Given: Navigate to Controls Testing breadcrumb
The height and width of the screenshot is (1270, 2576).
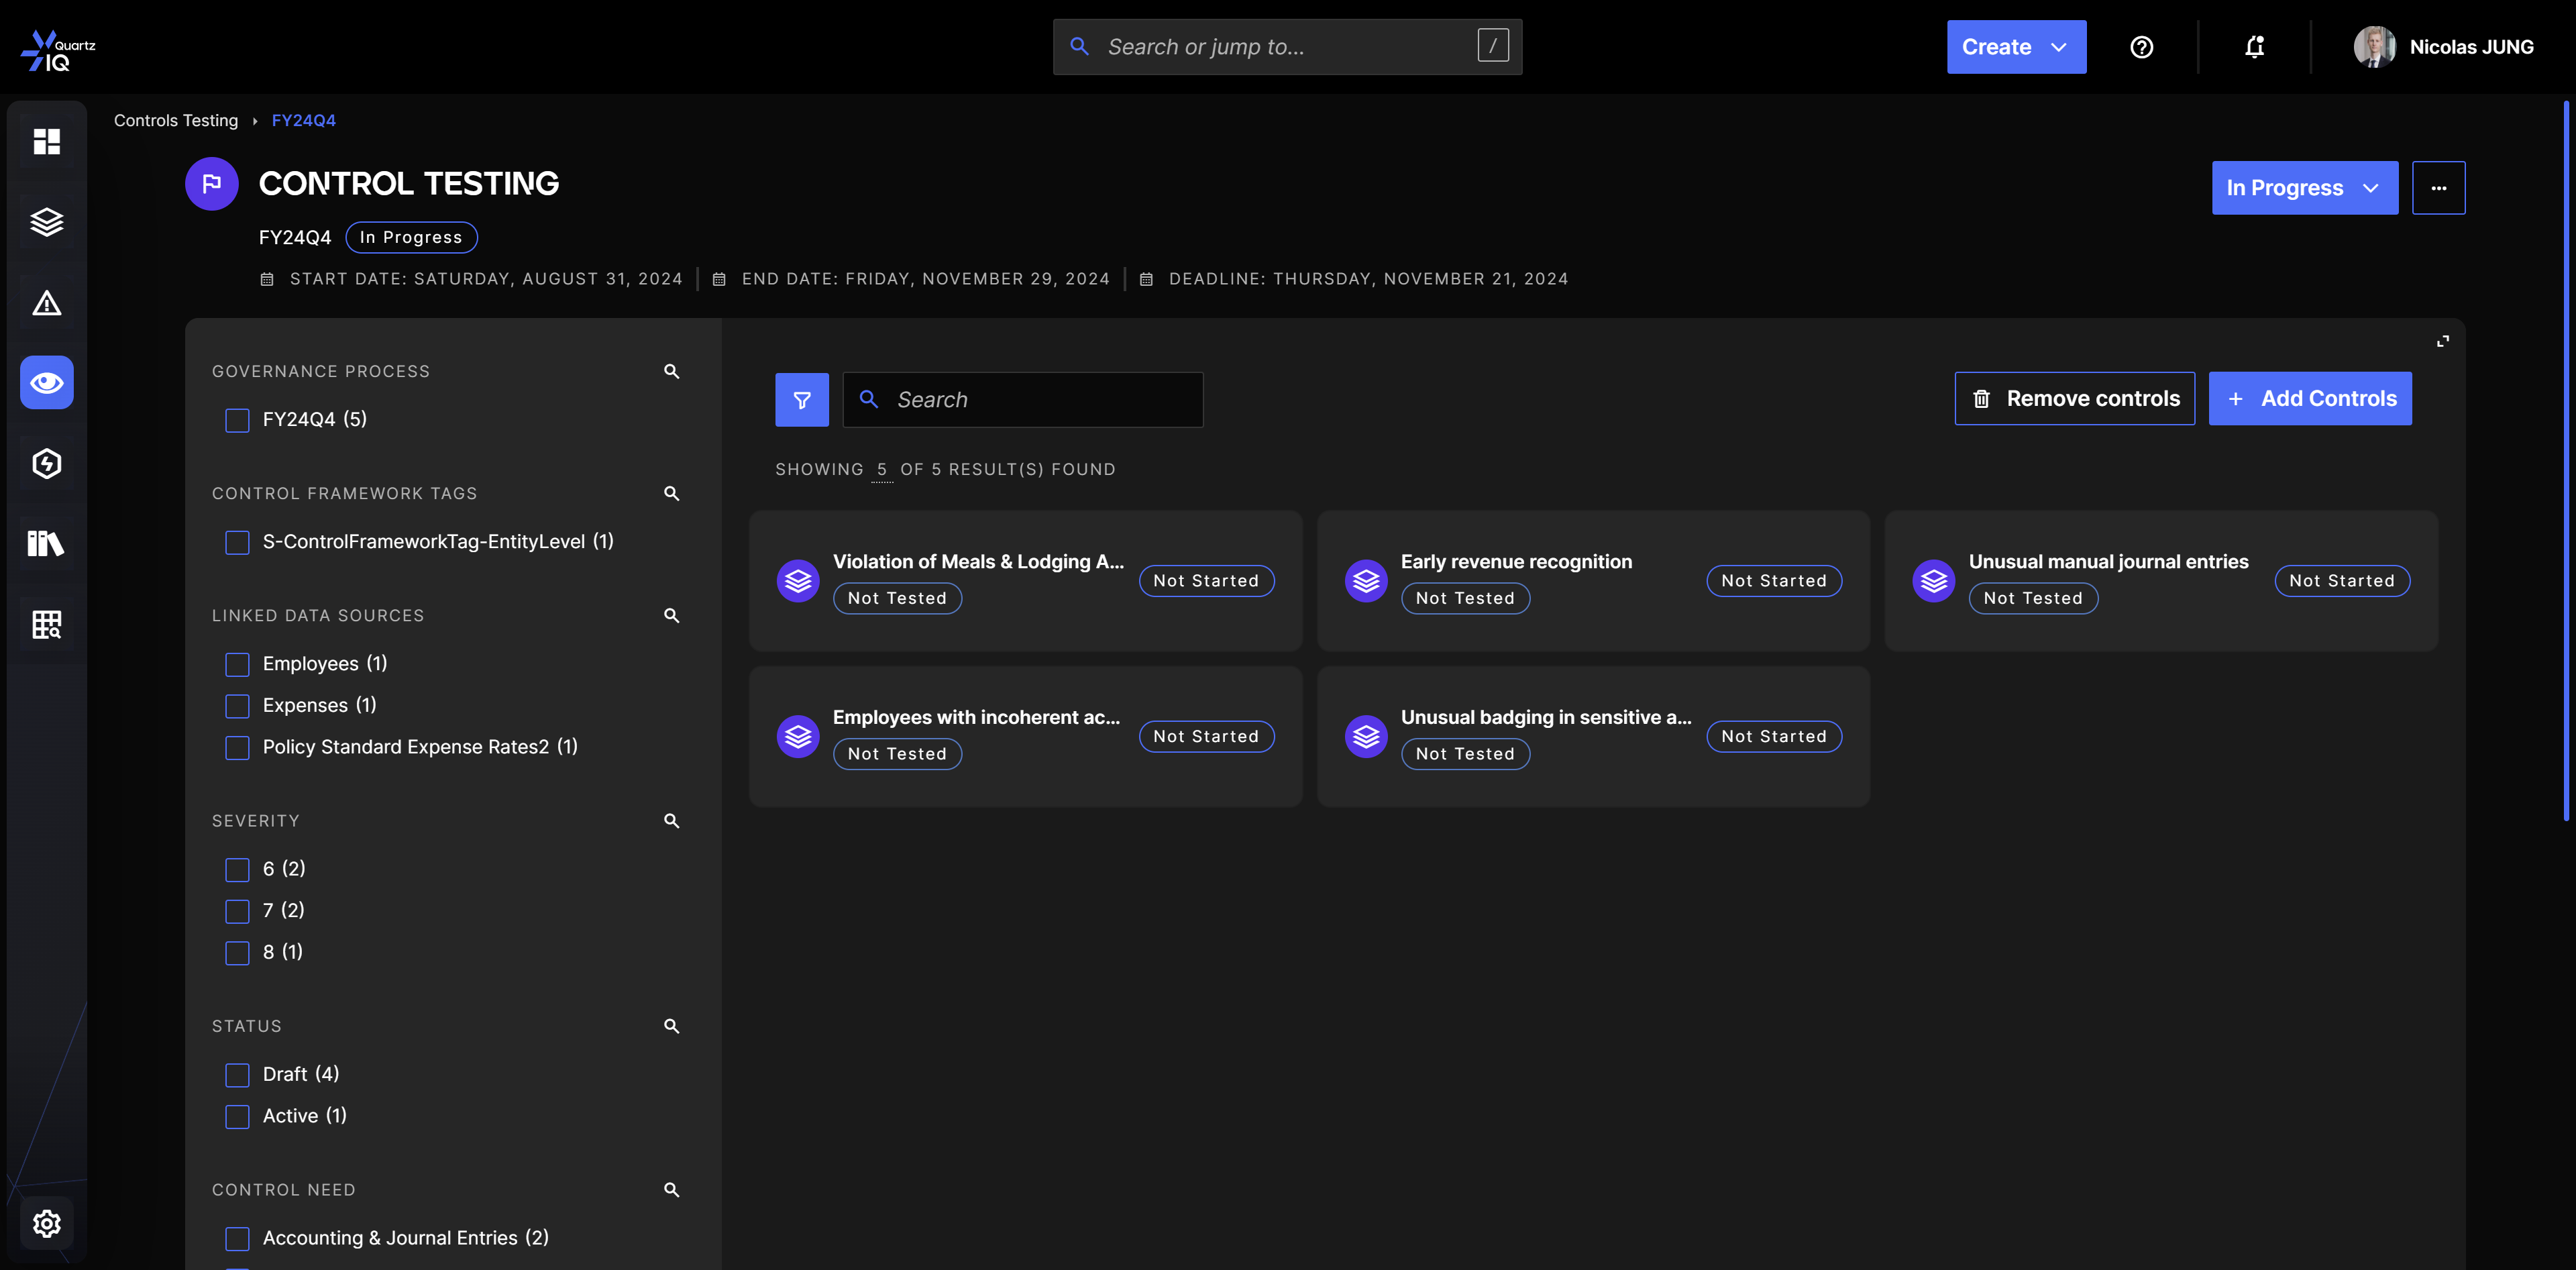Looking at the screenshot, I should tap(176, 120).
